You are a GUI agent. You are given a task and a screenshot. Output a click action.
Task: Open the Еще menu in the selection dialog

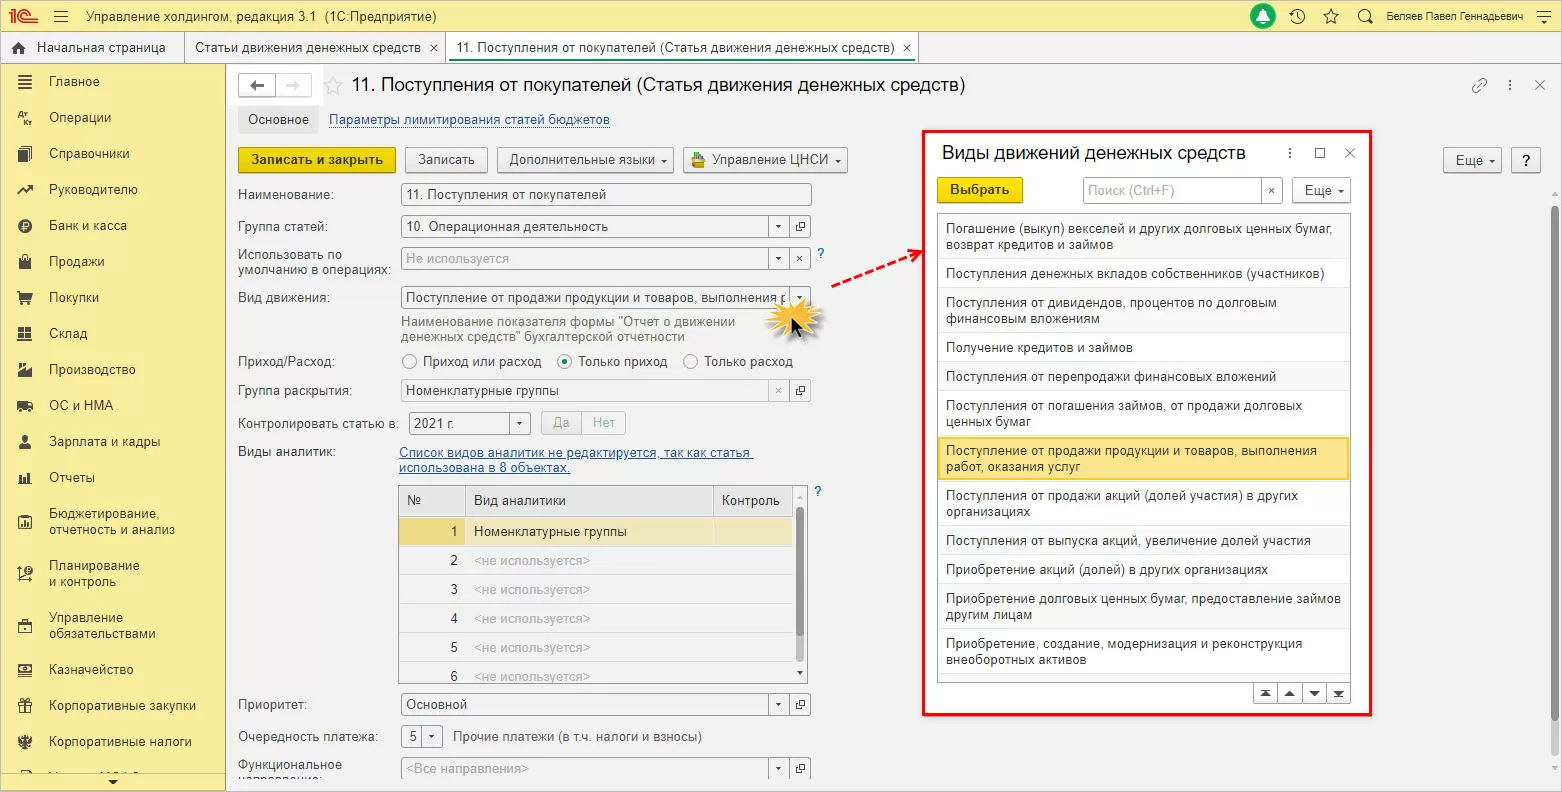(1321, 190)
